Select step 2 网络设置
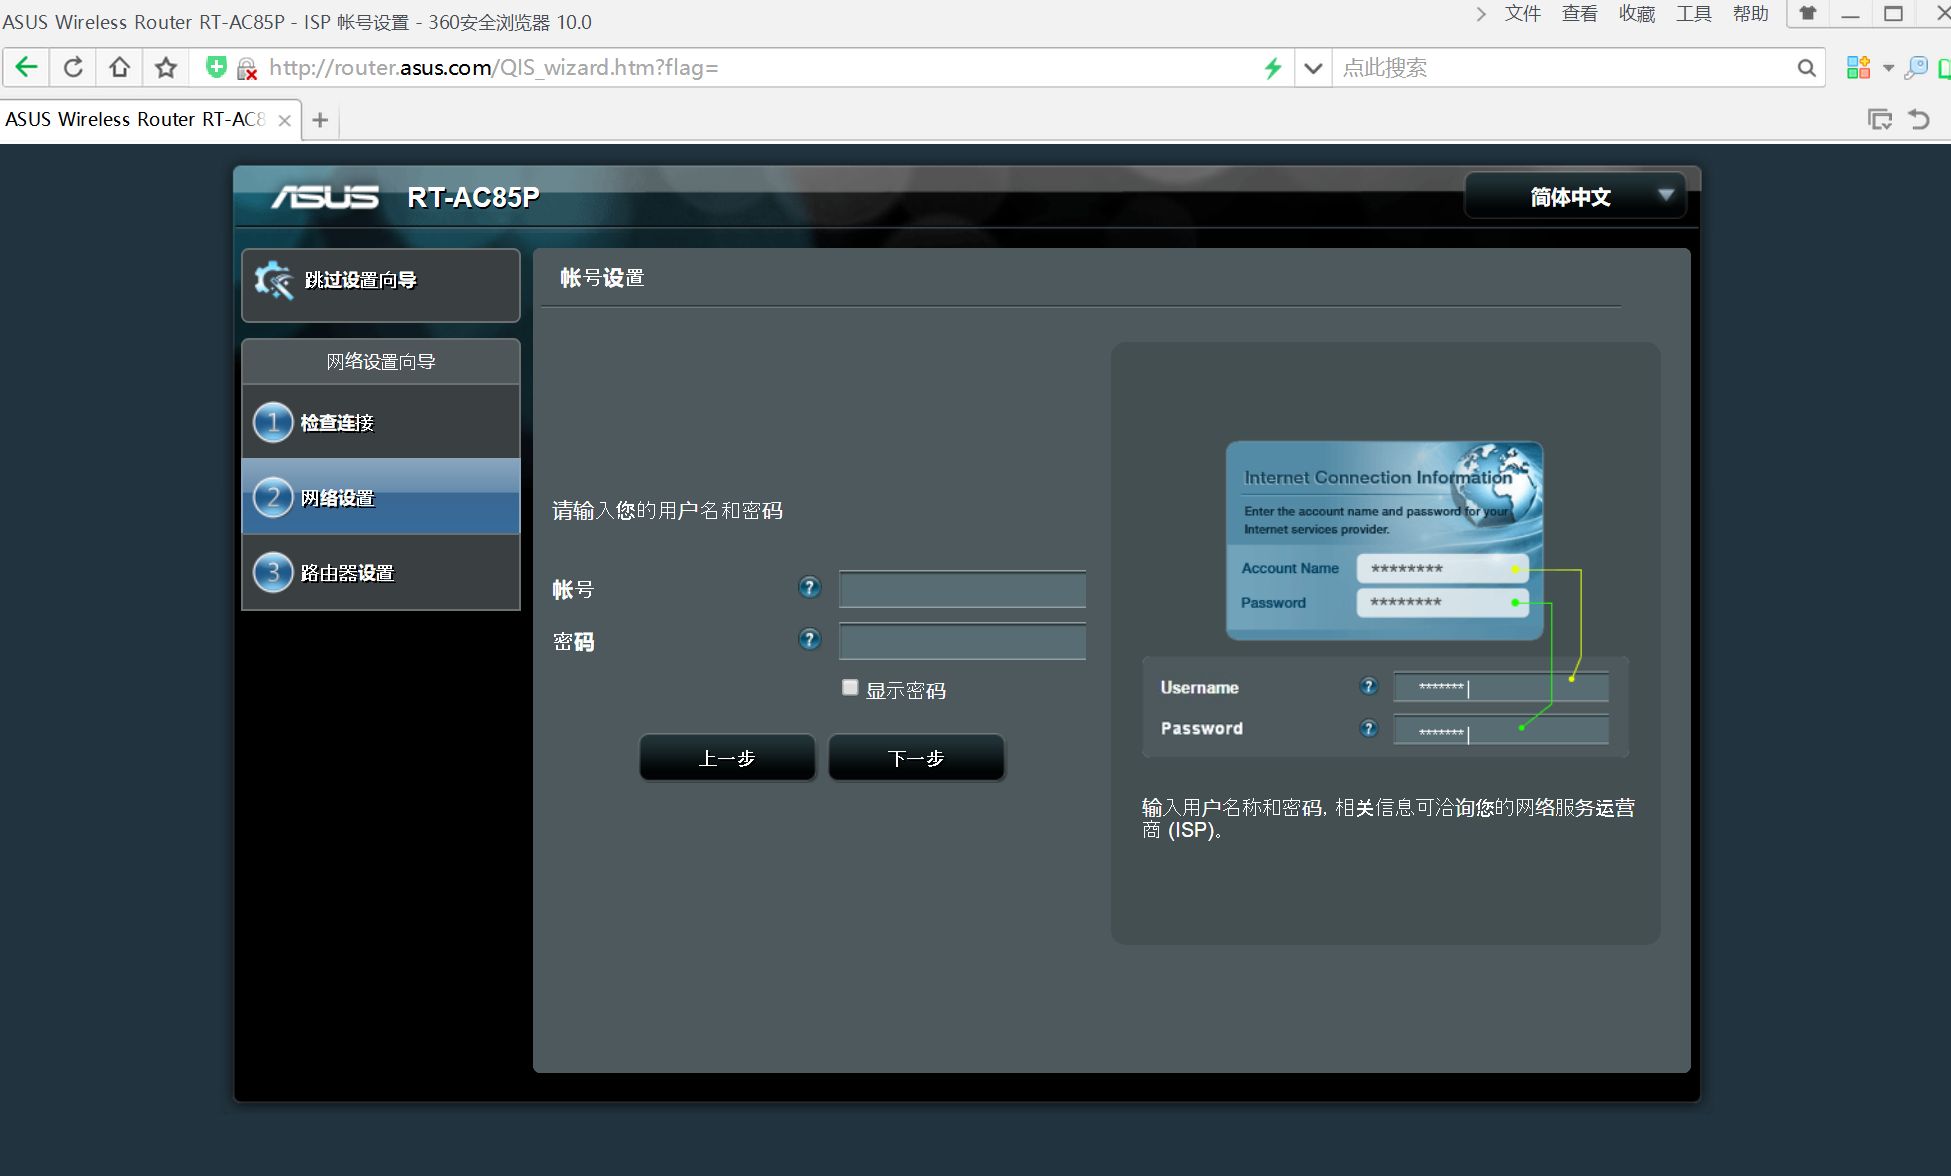This screenshot has width=1951, height=1176. (x=381, y=497)
